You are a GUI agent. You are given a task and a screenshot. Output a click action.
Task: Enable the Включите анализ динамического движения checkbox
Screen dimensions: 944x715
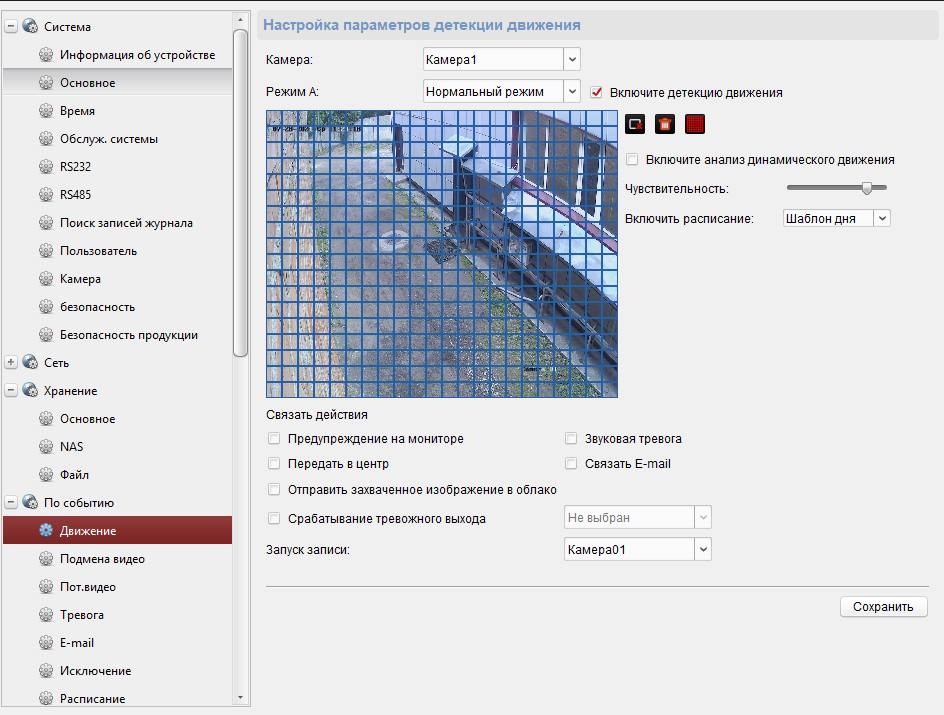point(632,159)
